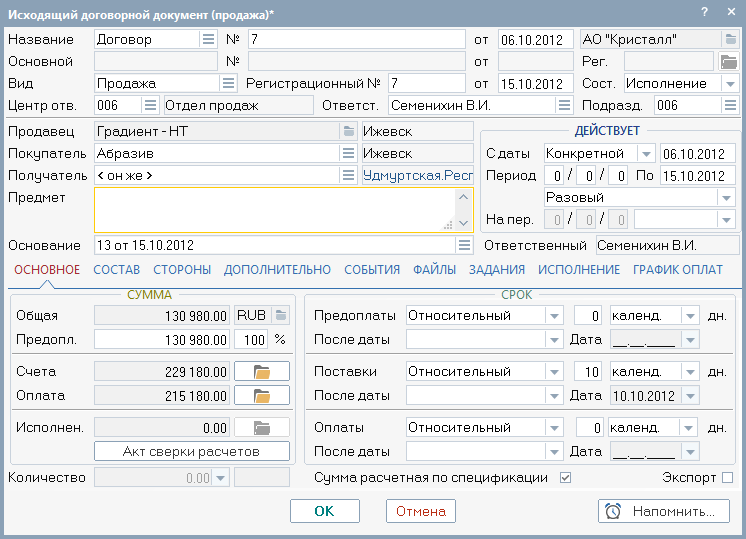Enable the Экспорт checkbox
Viewport: 746px width, 539px height.
pyautogui.click(x=727, y=478)
